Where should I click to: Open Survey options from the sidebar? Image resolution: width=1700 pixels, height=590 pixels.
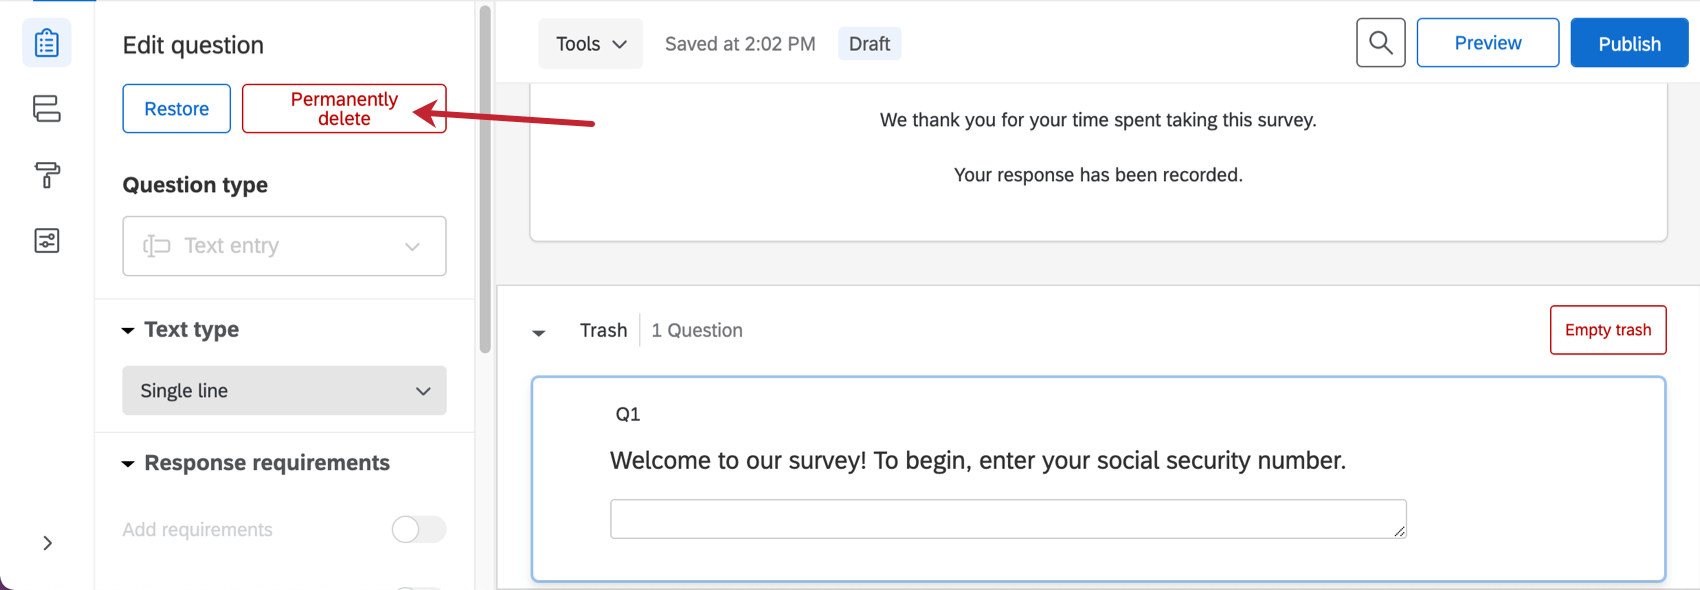click(46, 240)
